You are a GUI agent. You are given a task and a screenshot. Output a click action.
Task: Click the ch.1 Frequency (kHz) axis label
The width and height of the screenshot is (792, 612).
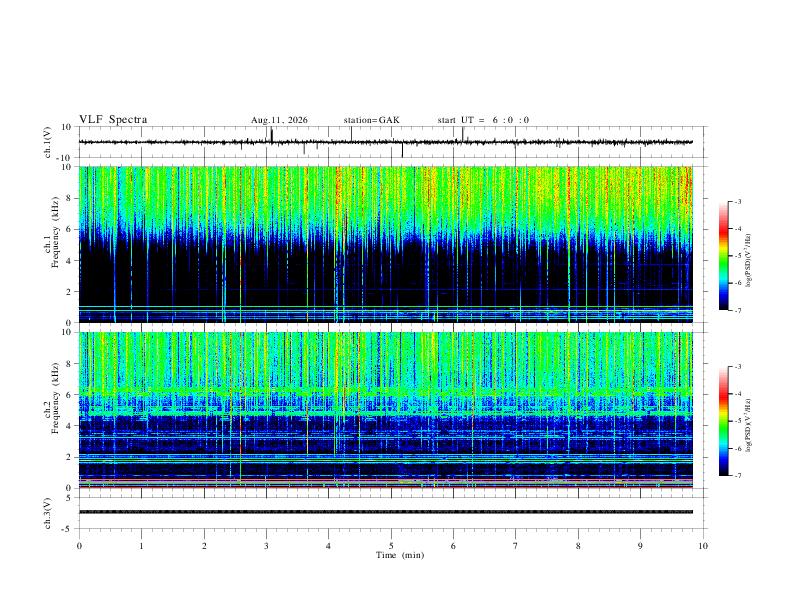pos(52,232)
